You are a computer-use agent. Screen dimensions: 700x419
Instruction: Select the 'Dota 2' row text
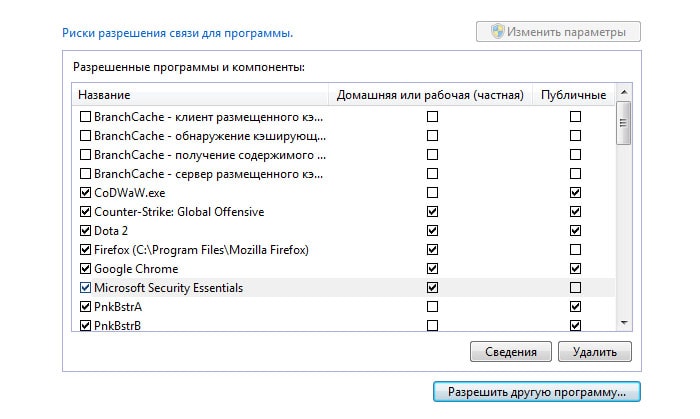pos(111,231)
